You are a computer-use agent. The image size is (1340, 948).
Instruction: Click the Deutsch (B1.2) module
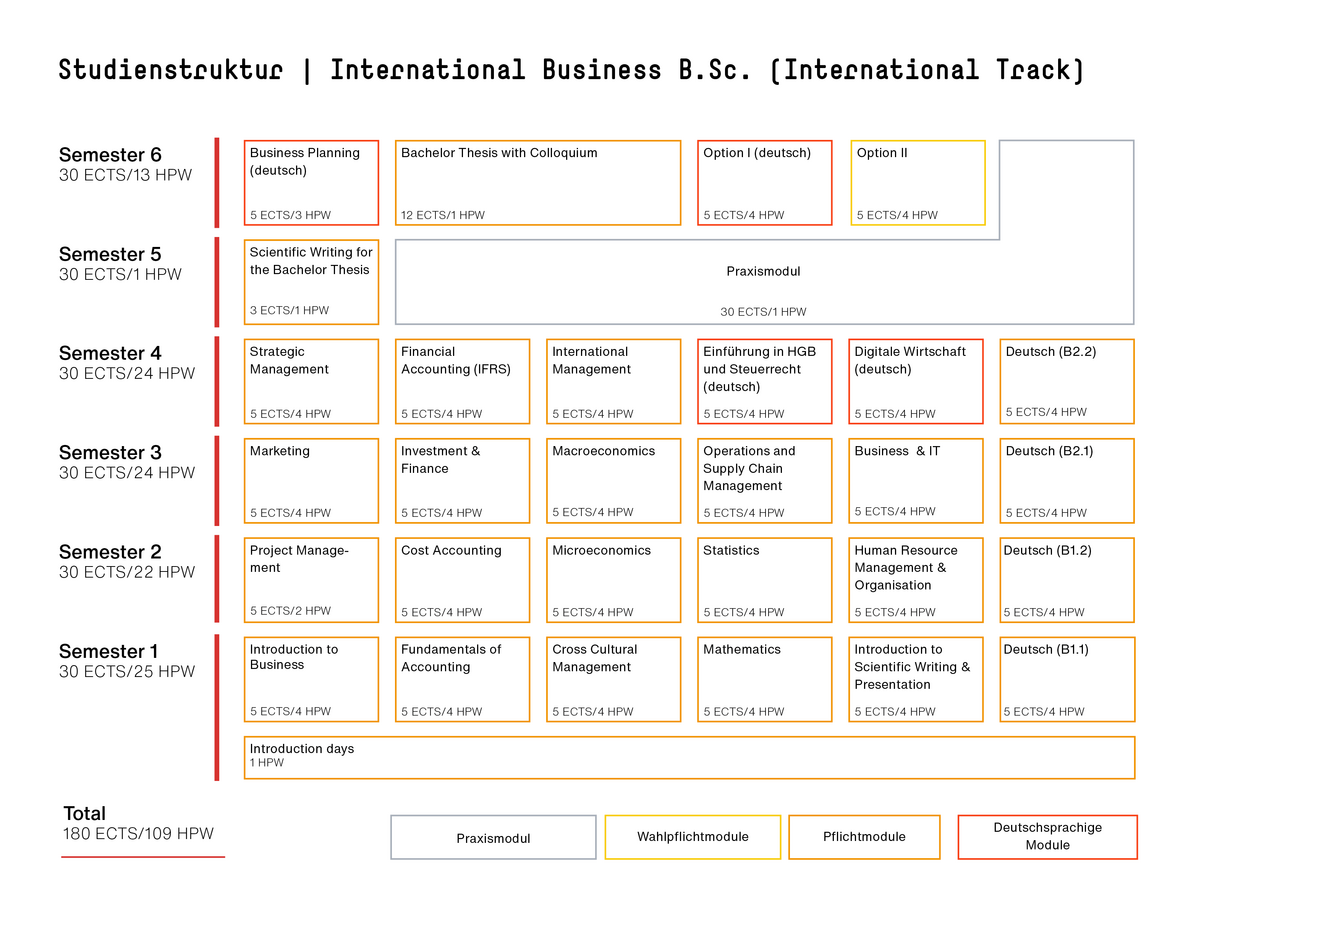point(1067,580)
